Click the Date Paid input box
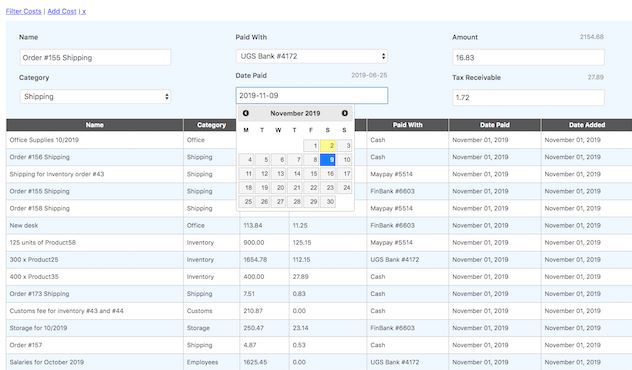 click(x=312, y=96)
